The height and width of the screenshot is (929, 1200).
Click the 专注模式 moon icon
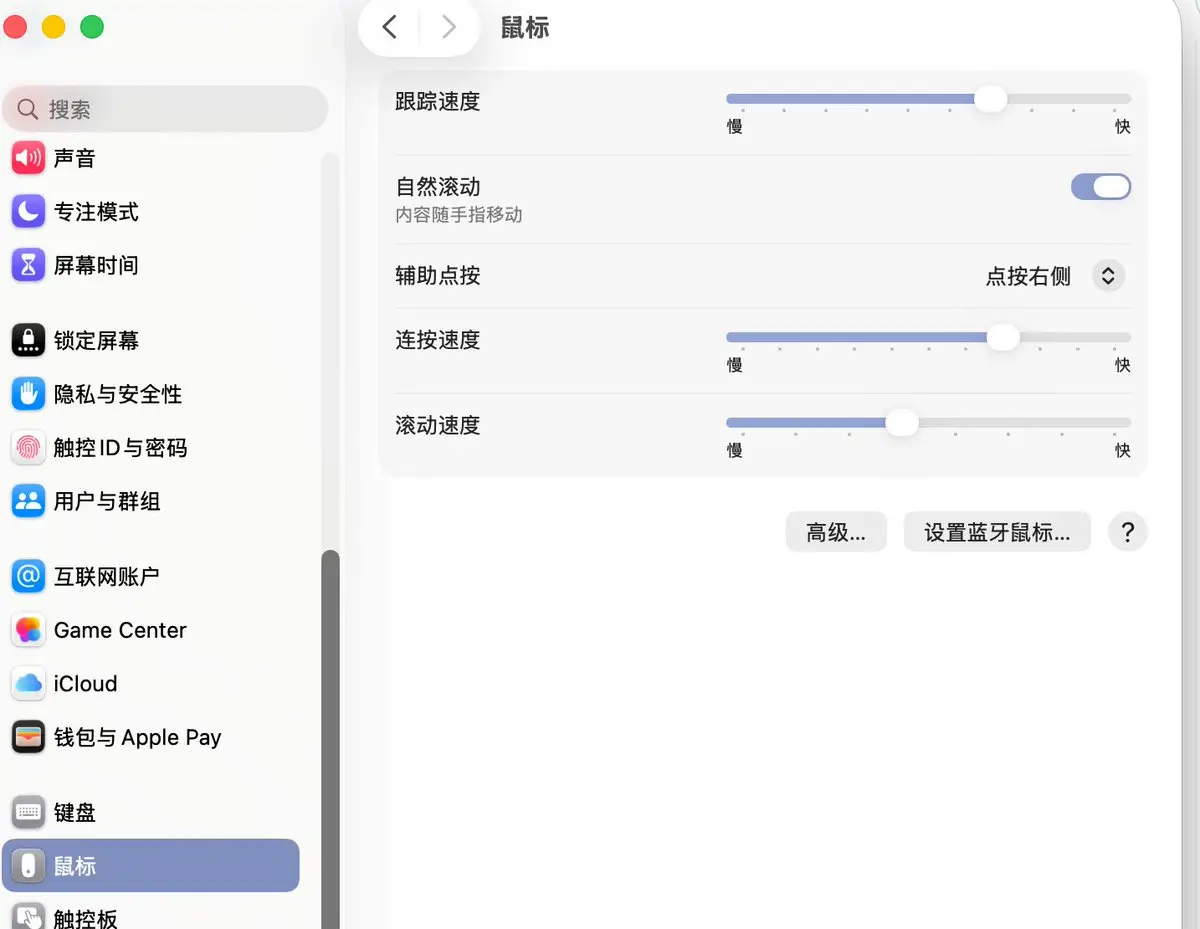28,212
